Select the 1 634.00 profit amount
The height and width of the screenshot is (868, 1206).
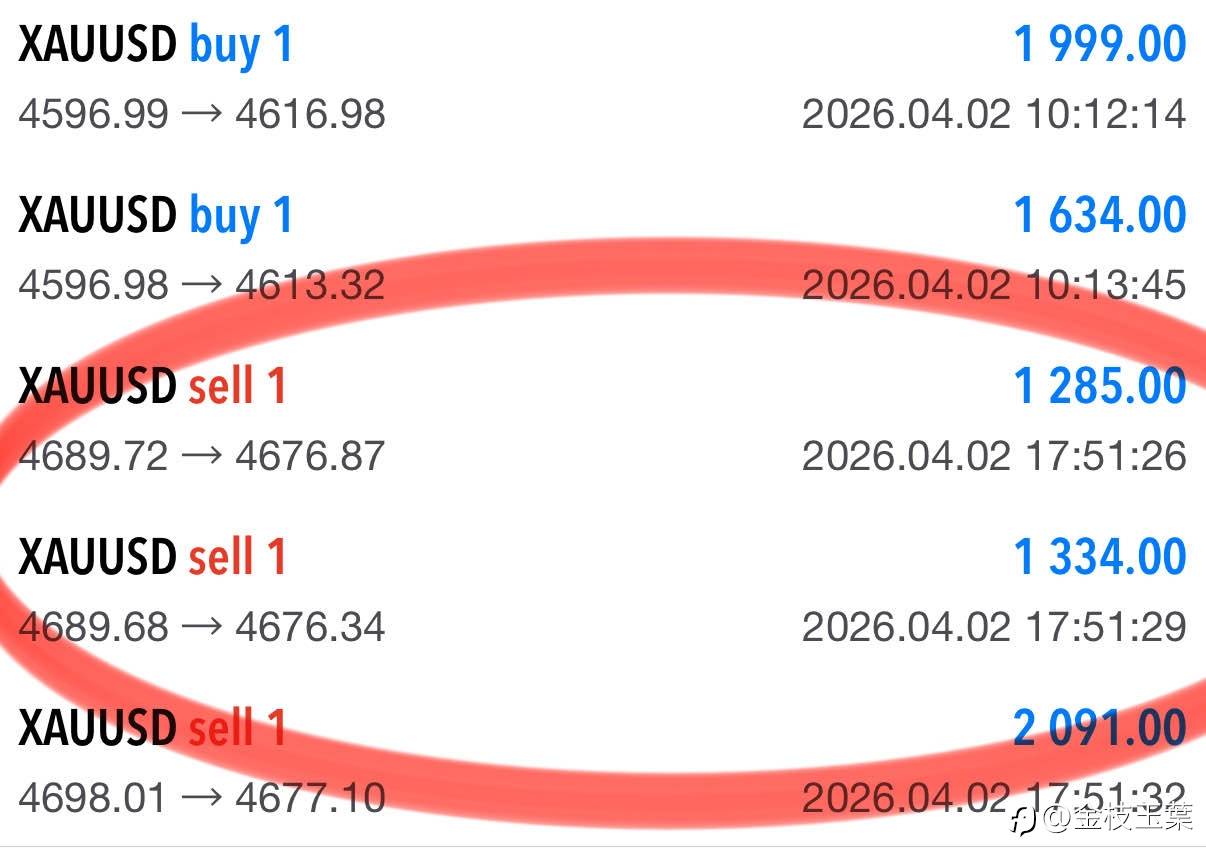click(1099, 216)
